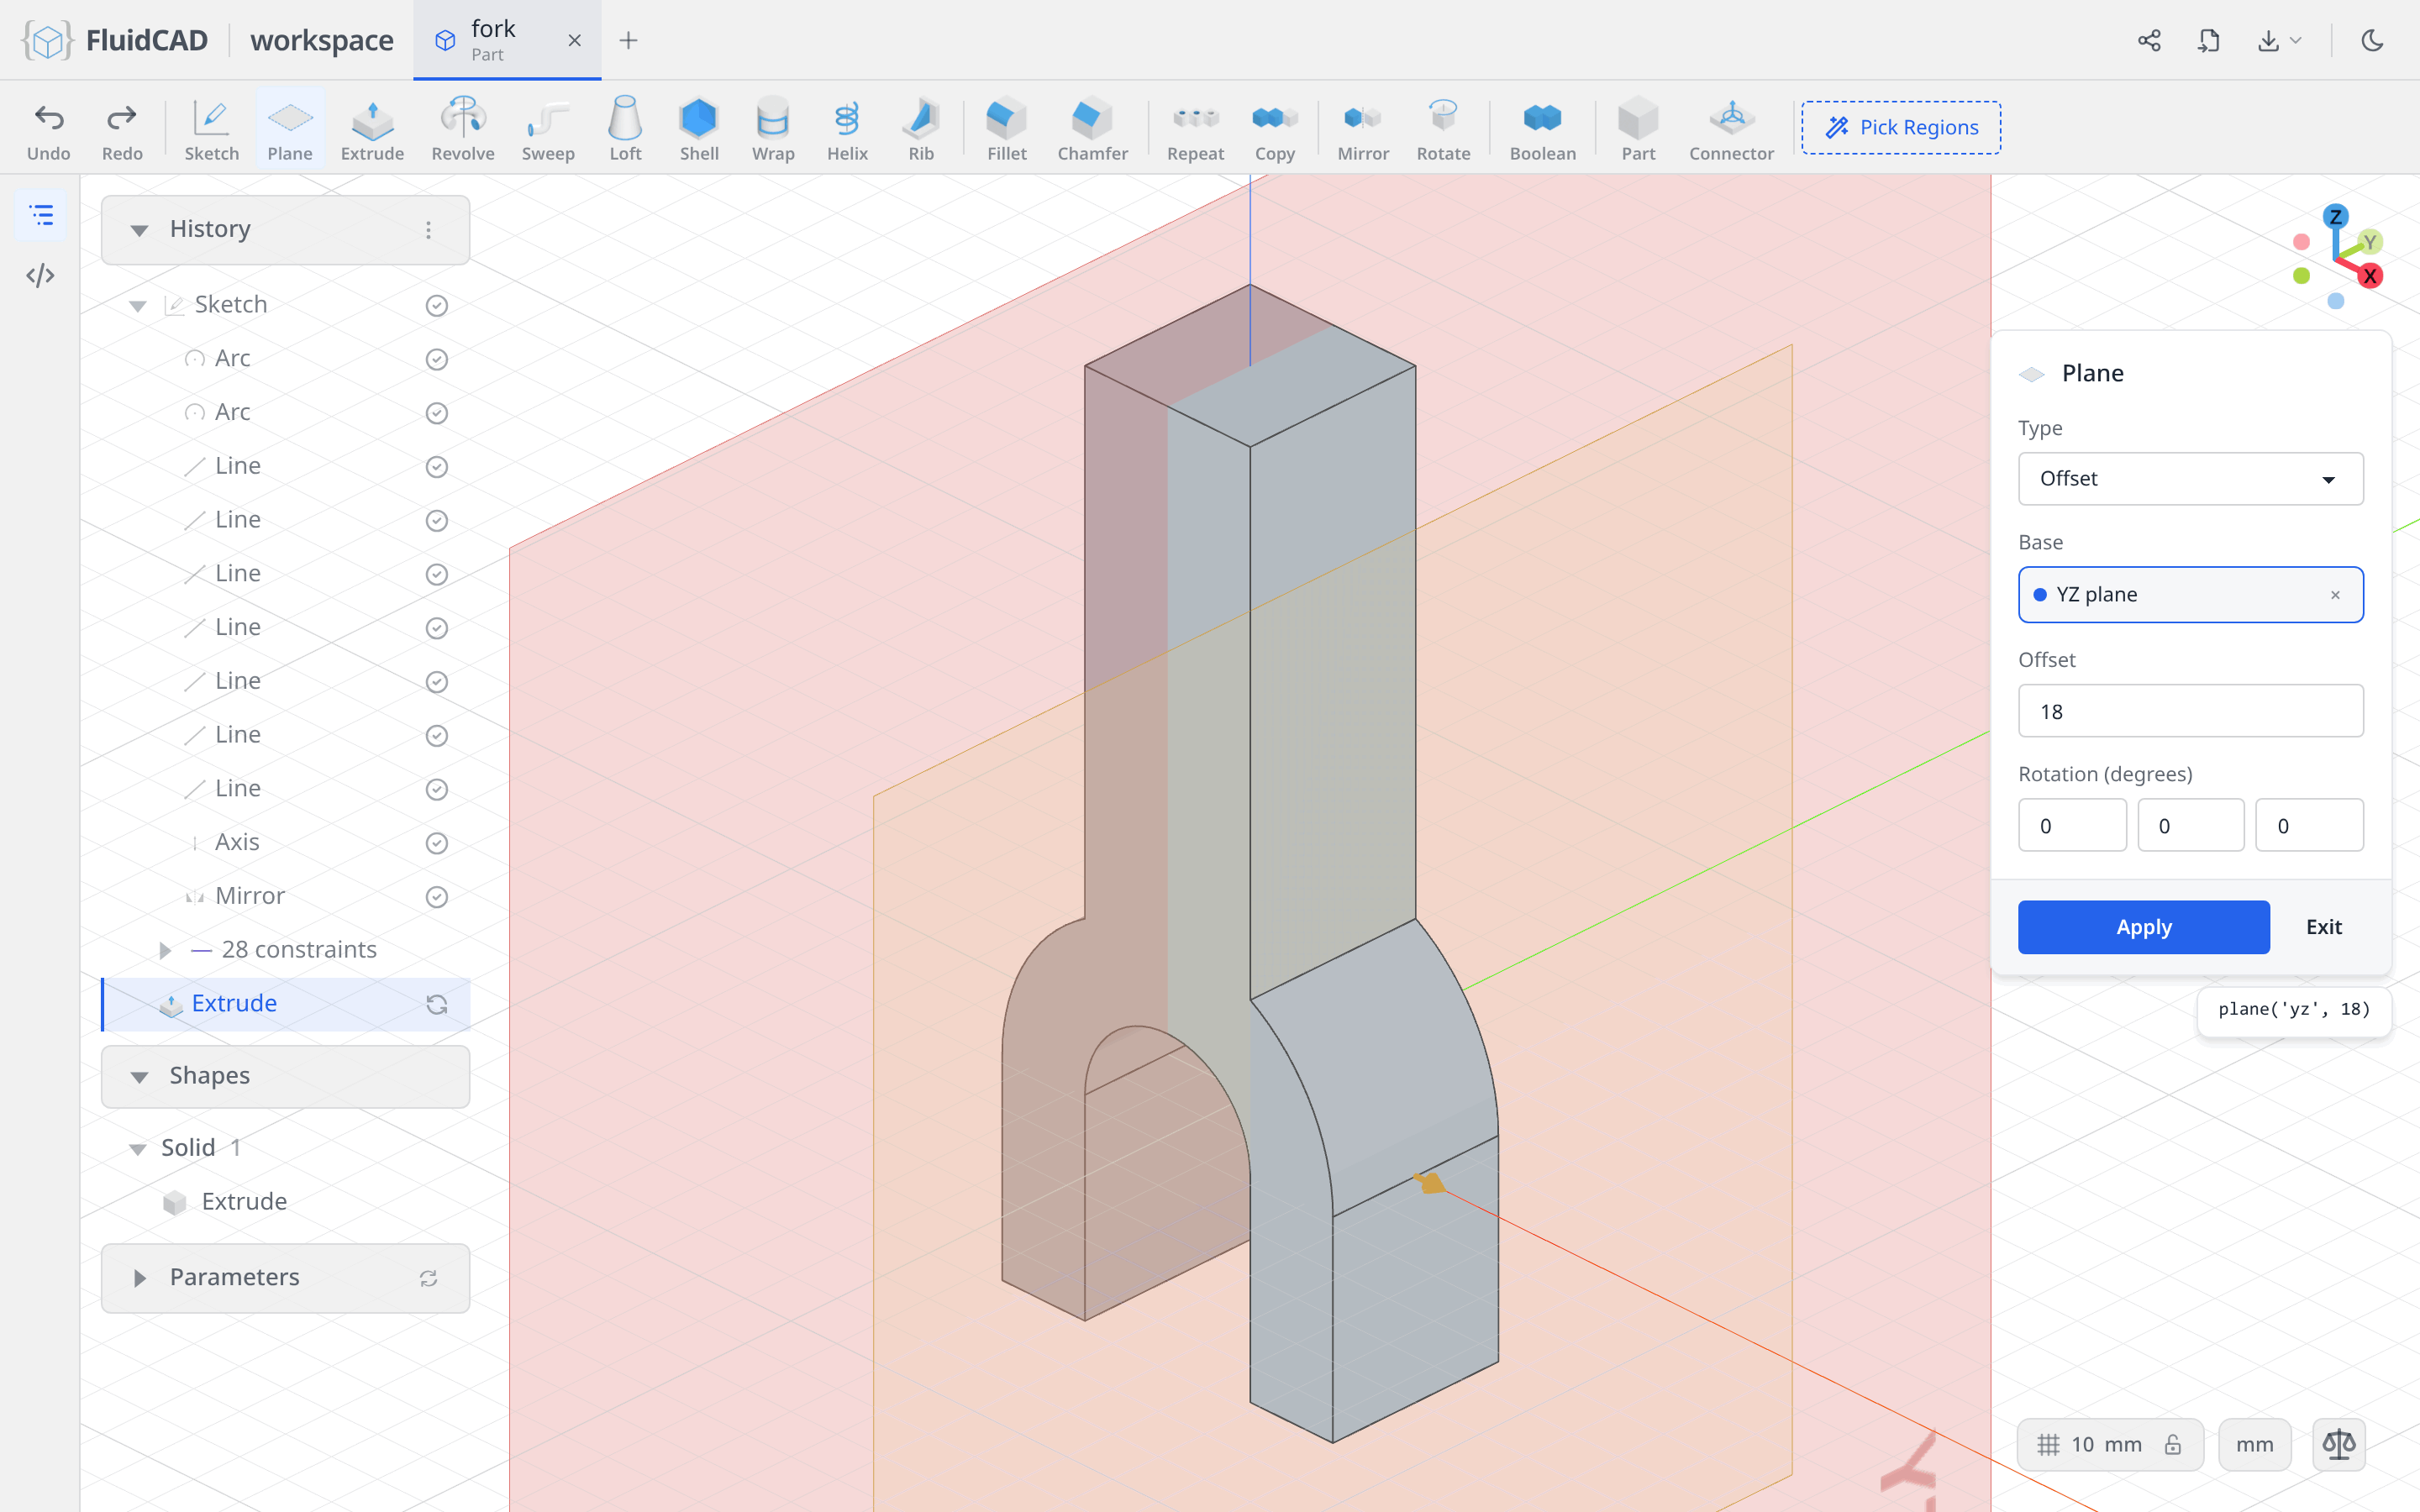Click the Mirror toolbar tool

(x=1363, y=129)
